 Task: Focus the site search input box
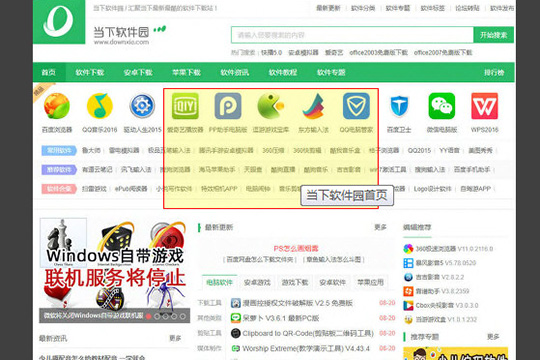[352, 35]
